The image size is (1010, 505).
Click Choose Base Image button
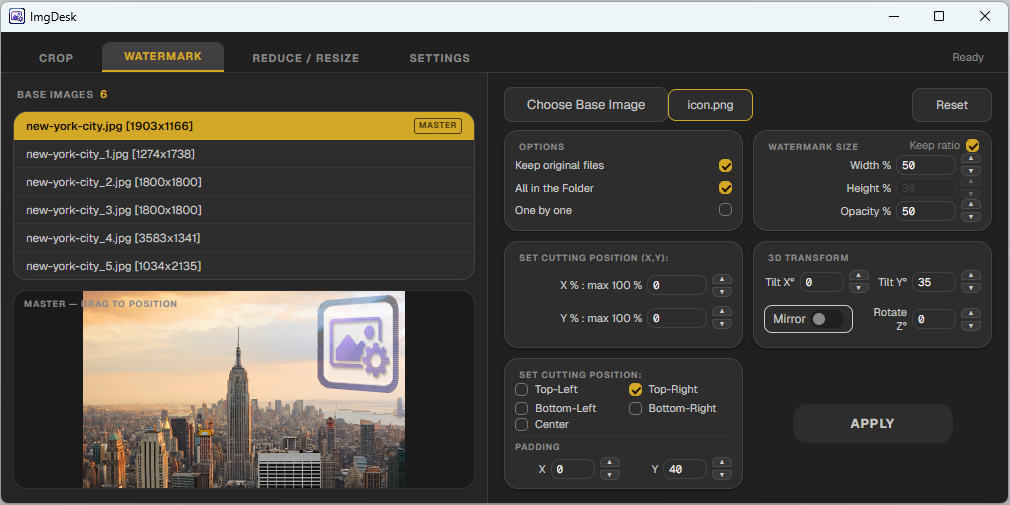pyautogui.click(x=586, y=105)
